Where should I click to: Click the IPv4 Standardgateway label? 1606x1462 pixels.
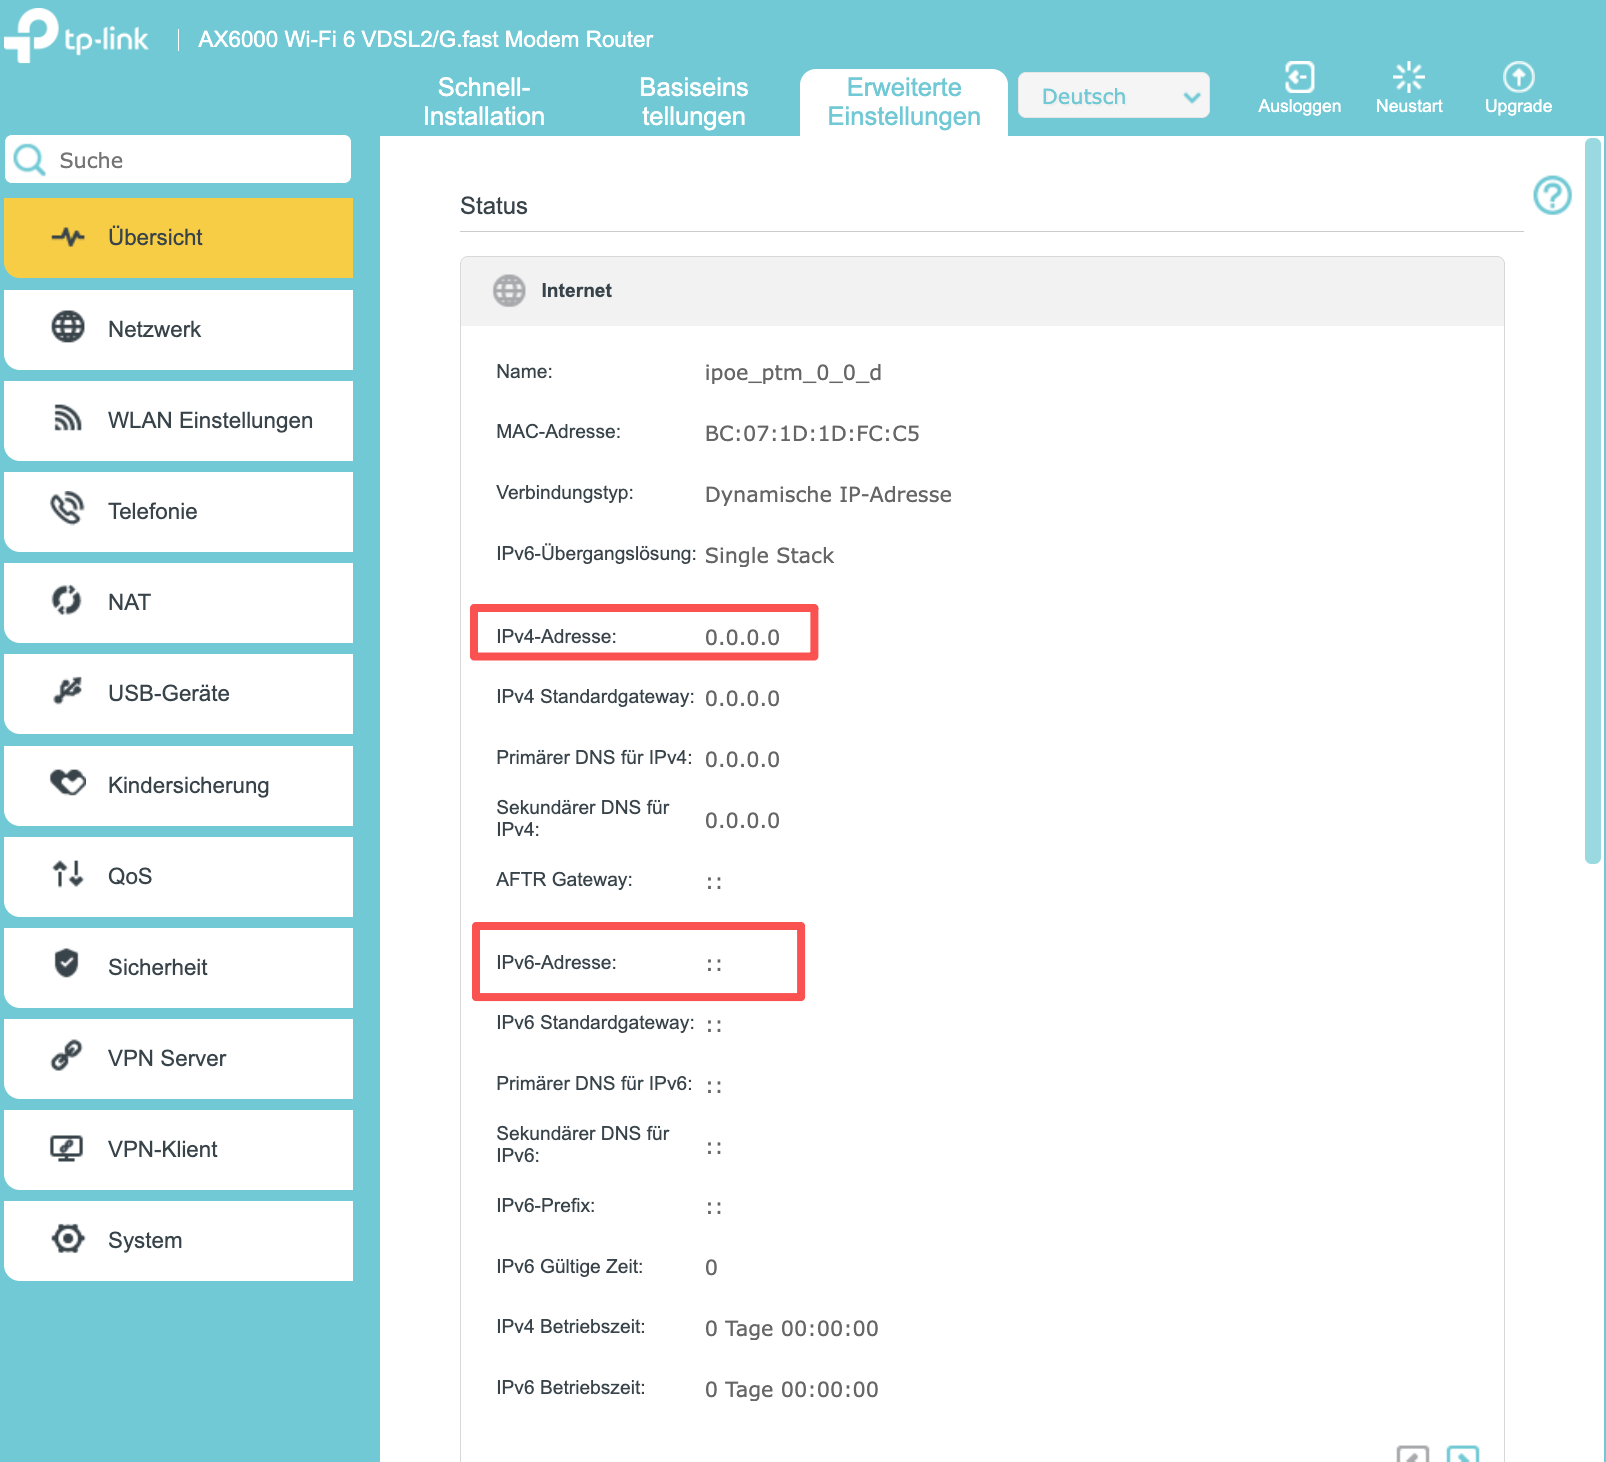point(595,697)
